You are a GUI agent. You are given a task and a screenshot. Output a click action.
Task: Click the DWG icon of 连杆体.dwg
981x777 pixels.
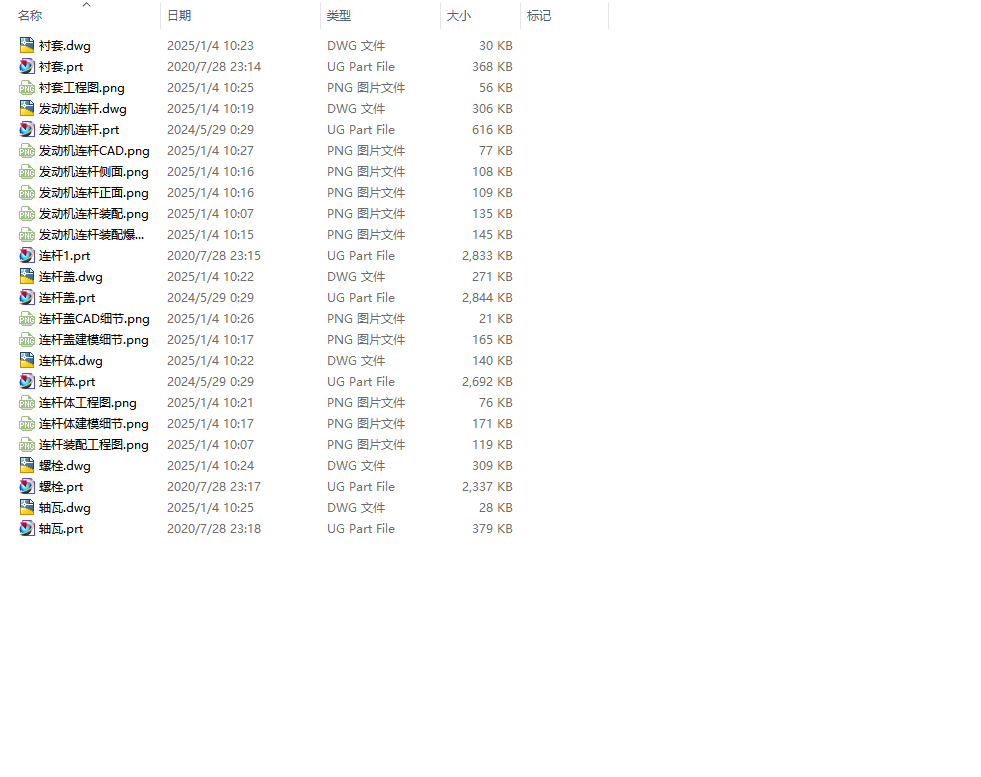click(26, 360)
